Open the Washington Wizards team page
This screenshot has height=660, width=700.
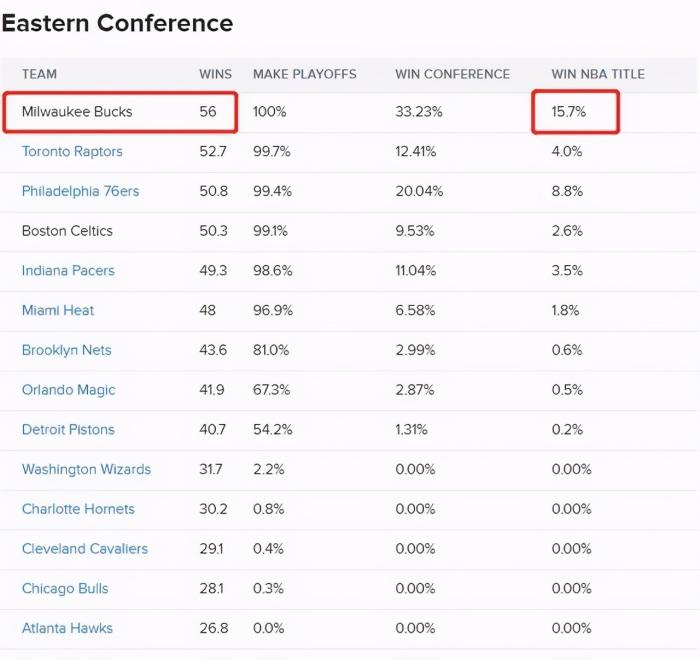click(x=86, y=469)
